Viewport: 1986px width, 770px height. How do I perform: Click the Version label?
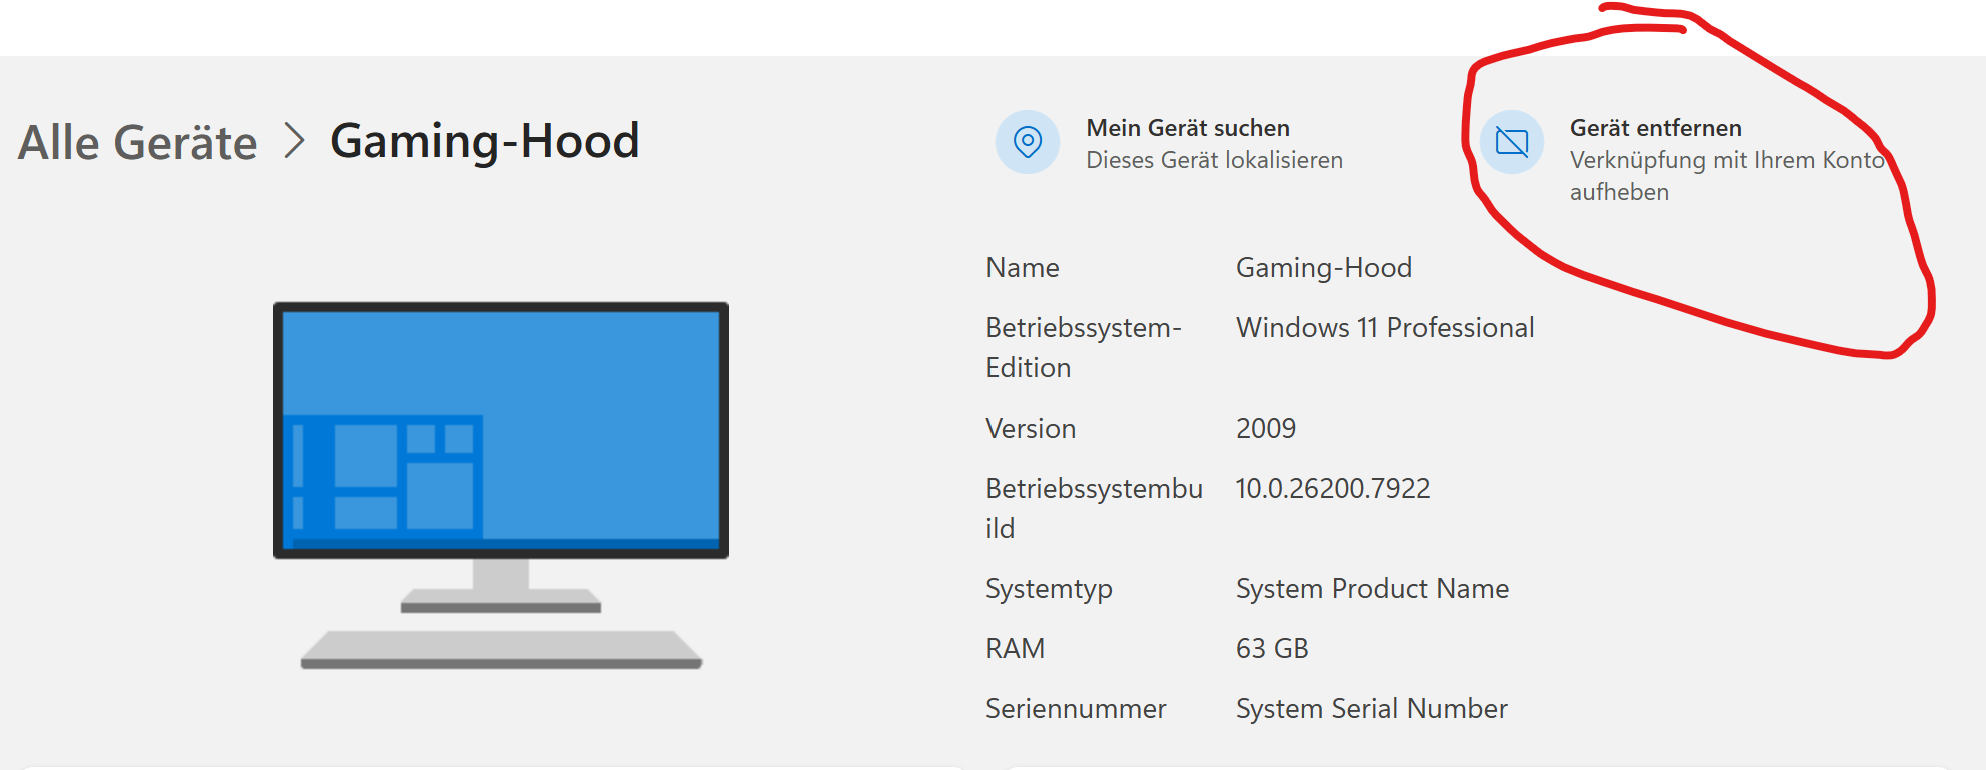(1031, 428)
